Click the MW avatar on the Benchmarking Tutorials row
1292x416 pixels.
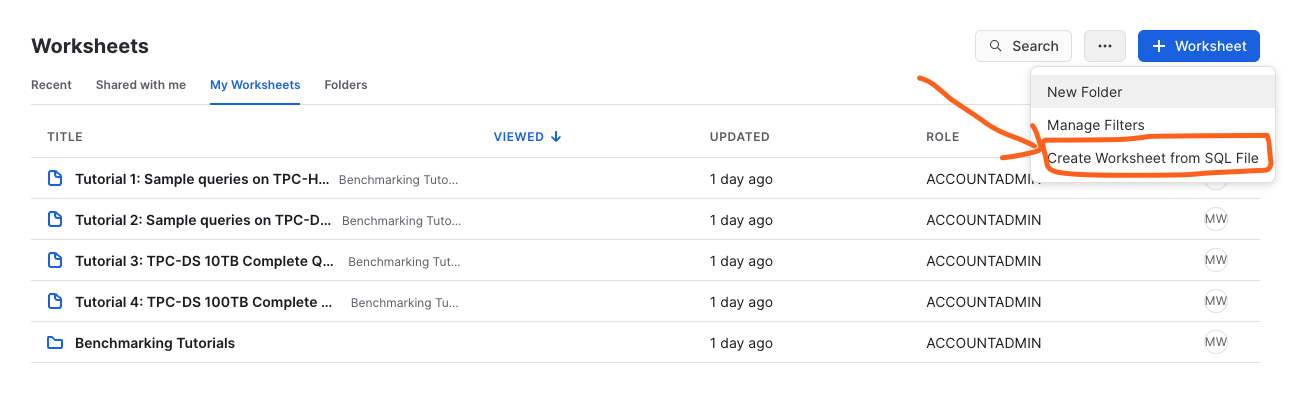(x=1215, y=343)
